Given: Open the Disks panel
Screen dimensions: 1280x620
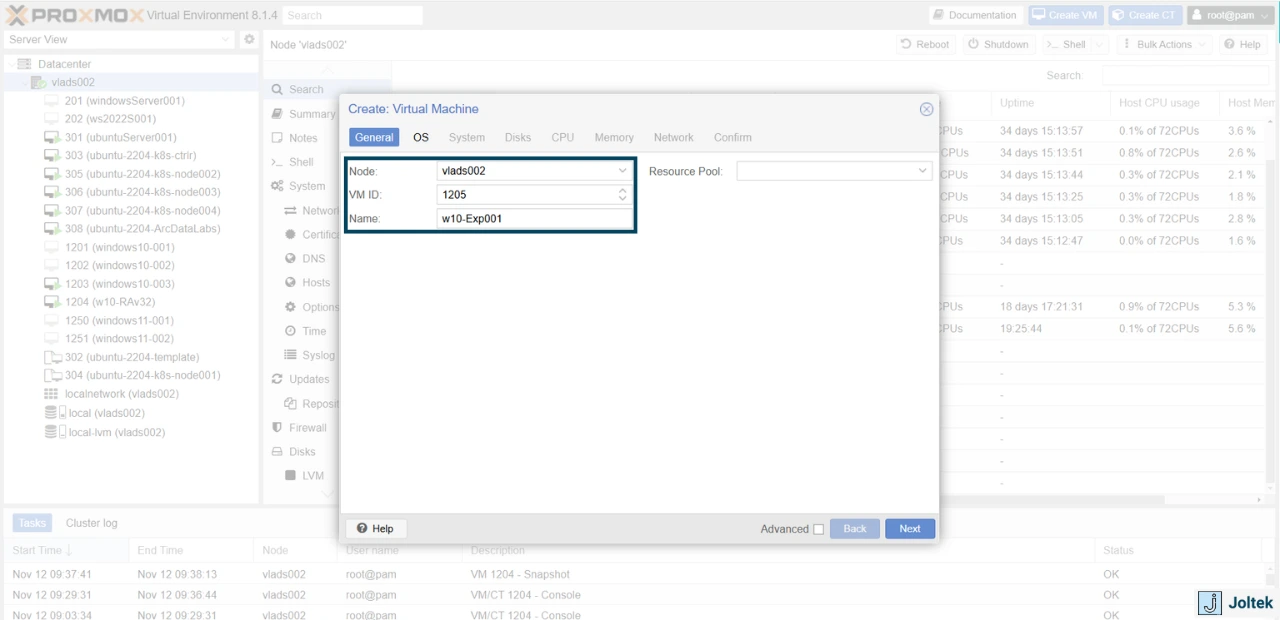Looking at the screenshot, I should click(x=295, y=452).
